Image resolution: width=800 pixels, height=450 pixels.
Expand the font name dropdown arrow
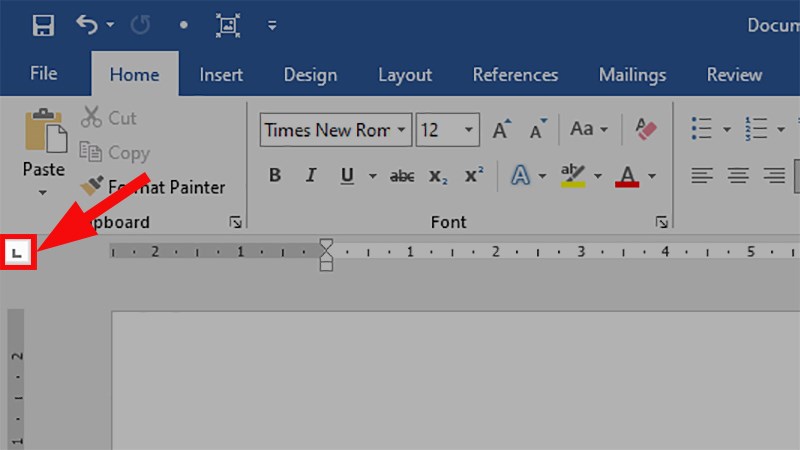coord(402,130)
